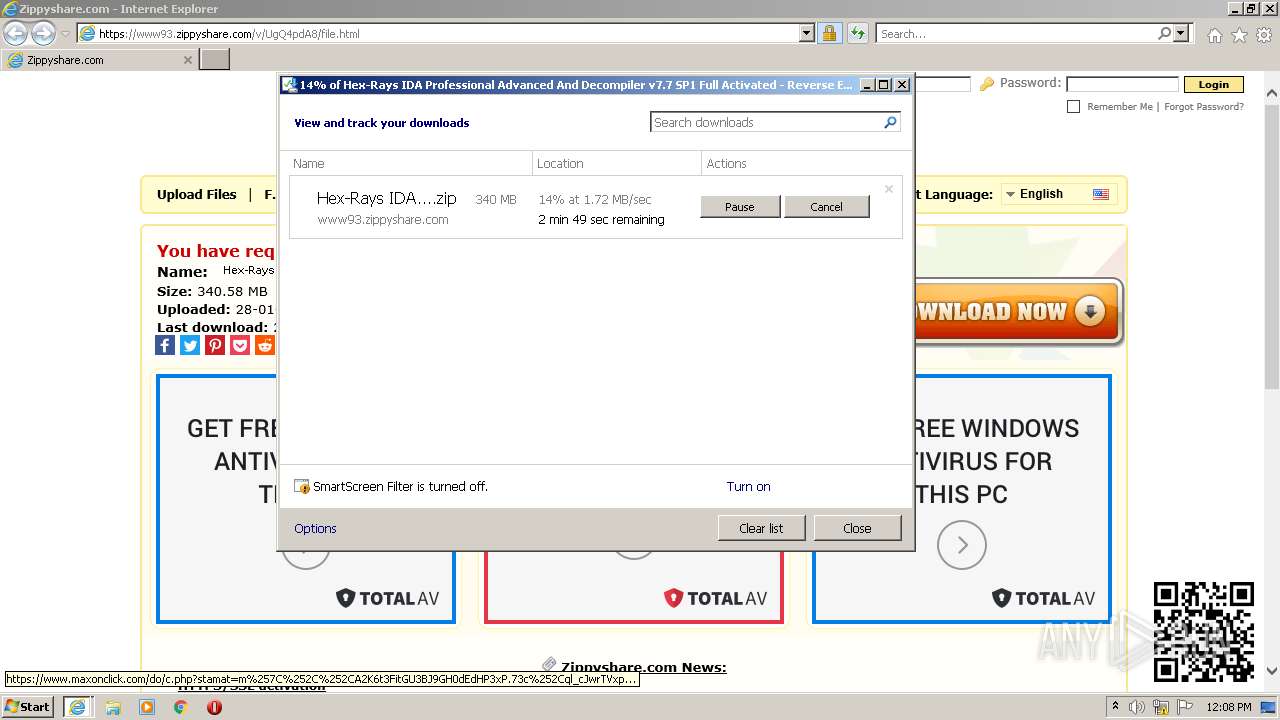Open the IE Home icon

[x=1214, y=35]
